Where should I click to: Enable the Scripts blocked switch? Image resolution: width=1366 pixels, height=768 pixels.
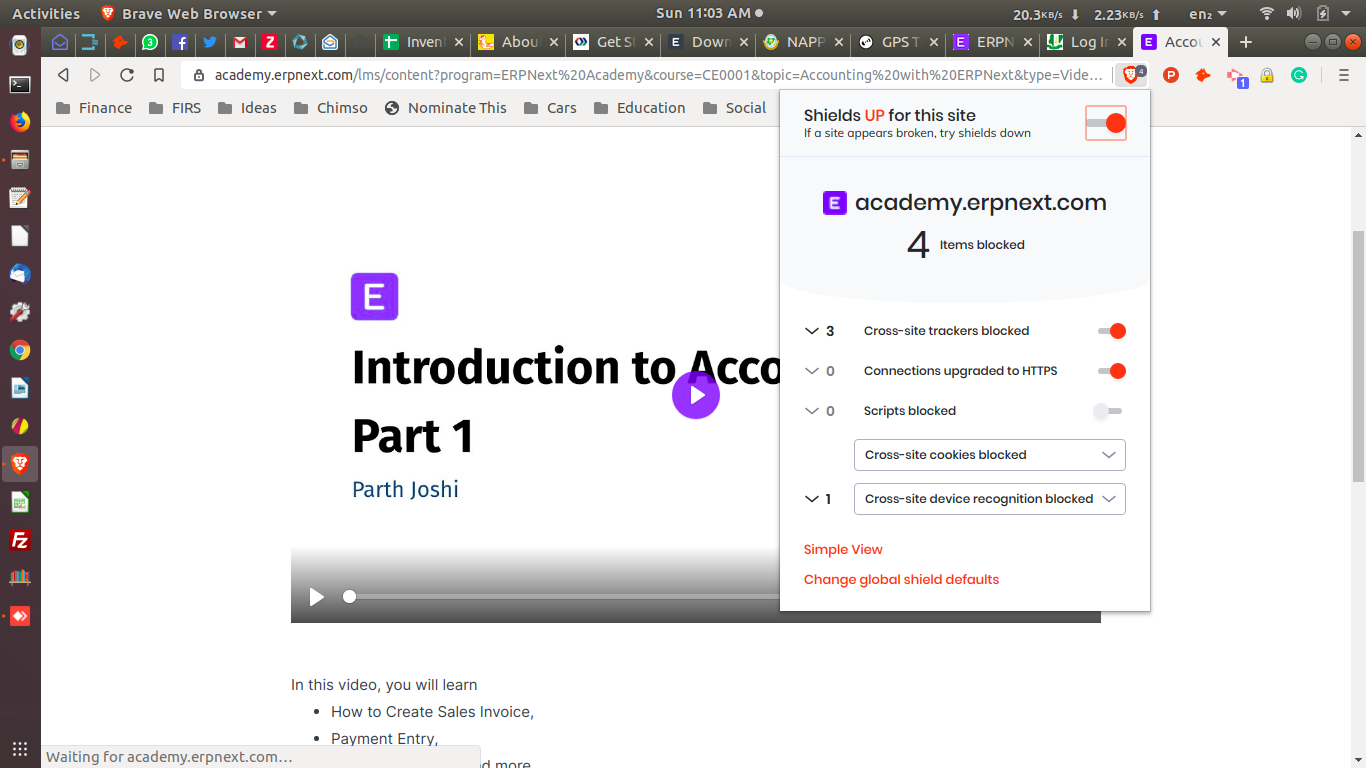tap(1108, 411)
